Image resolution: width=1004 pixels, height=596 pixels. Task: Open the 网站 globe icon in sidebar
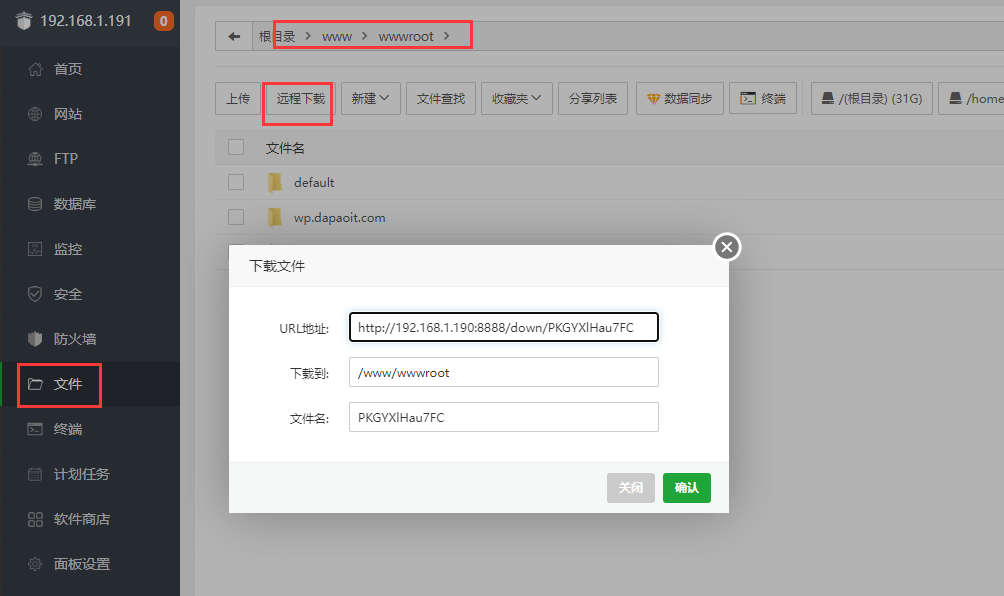point(35,114)
